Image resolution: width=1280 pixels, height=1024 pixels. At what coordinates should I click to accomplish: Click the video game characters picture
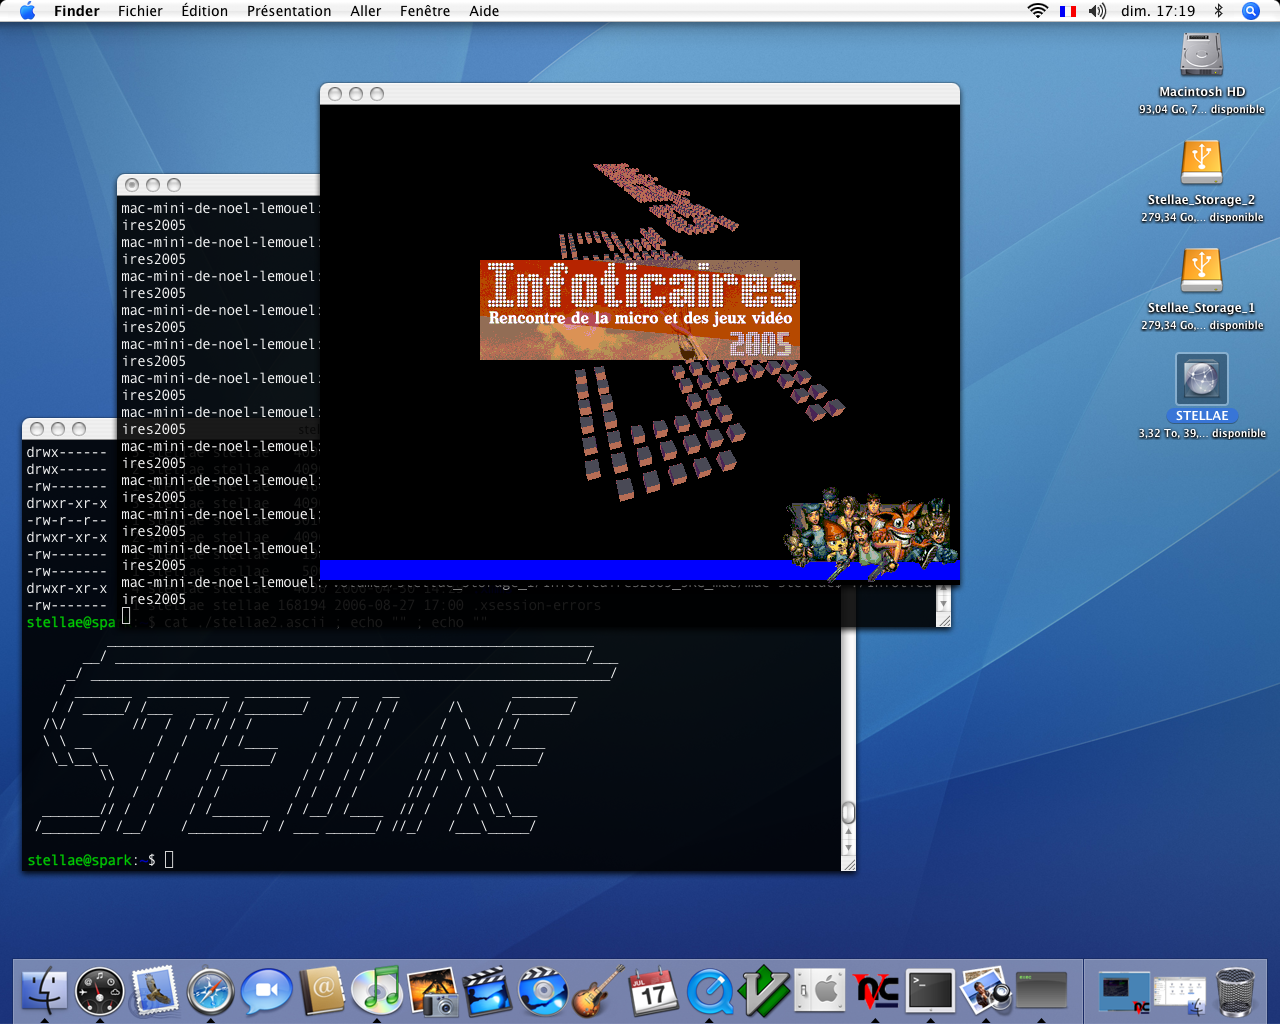(870, 535)
